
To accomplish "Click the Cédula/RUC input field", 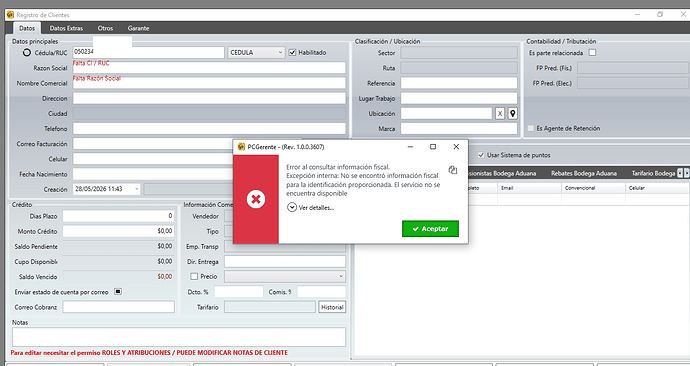I will point(148,52).
